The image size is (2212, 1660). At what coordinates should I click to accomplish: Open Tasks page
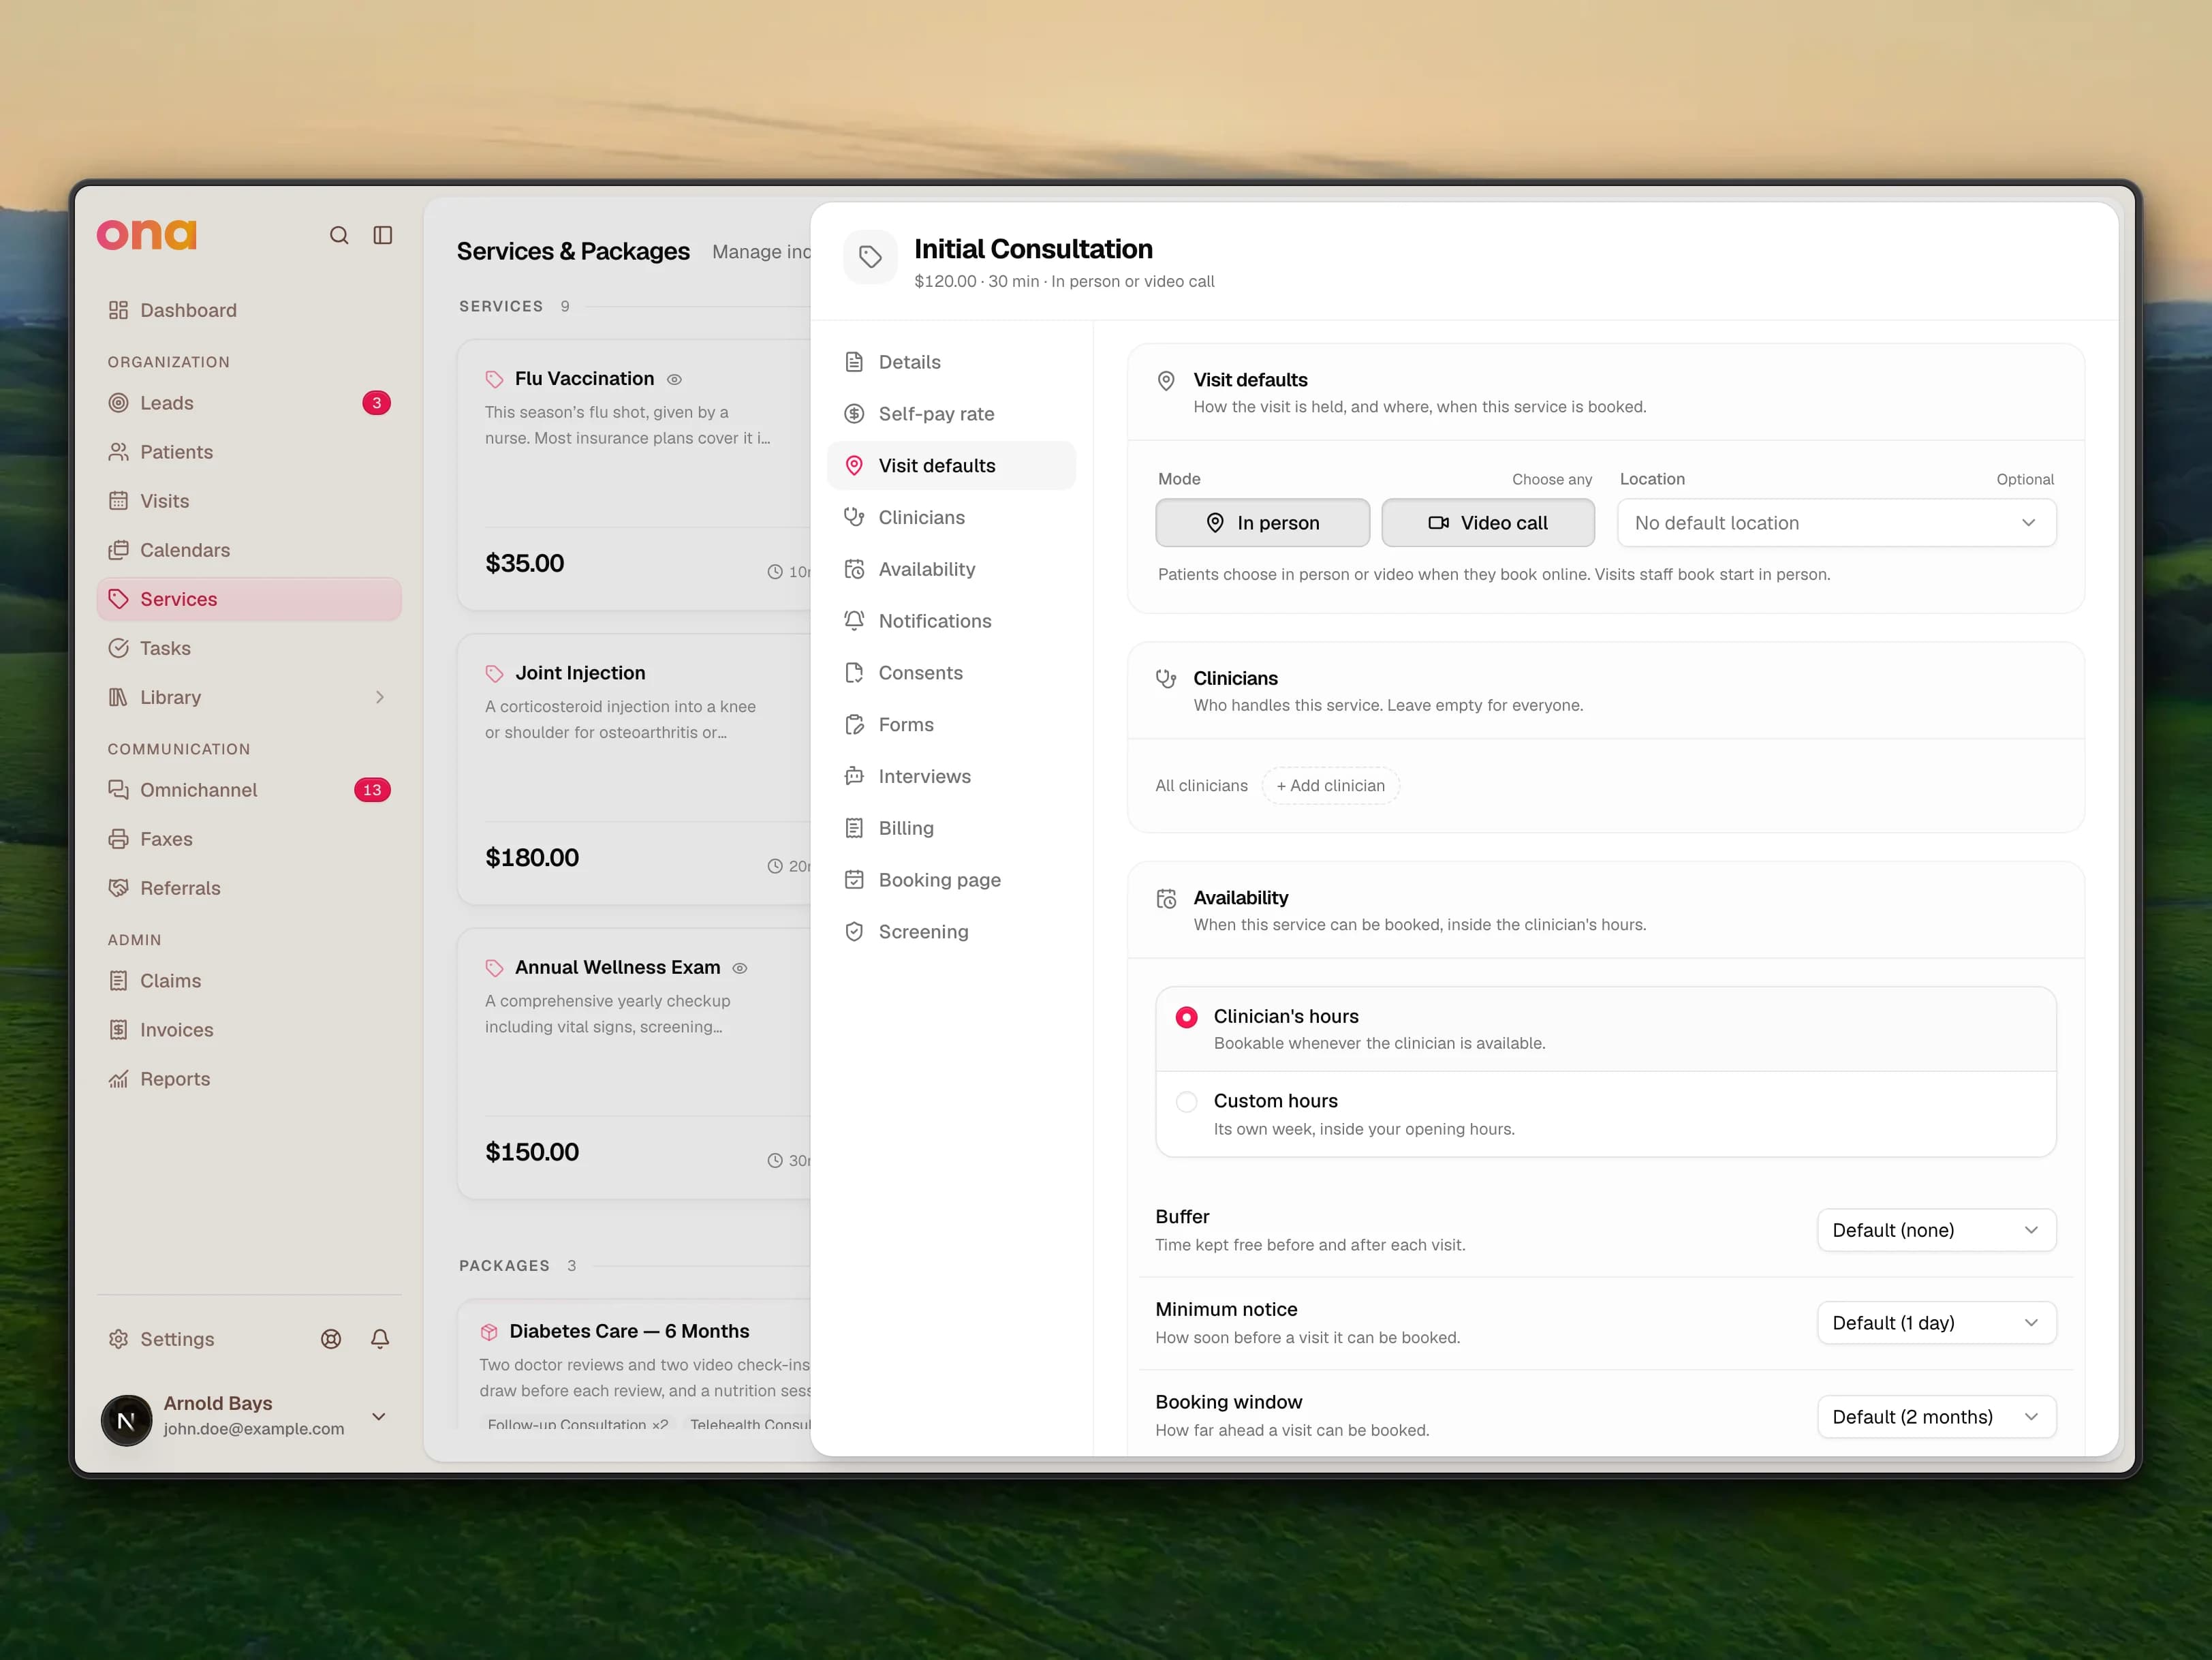pos(249,648)
